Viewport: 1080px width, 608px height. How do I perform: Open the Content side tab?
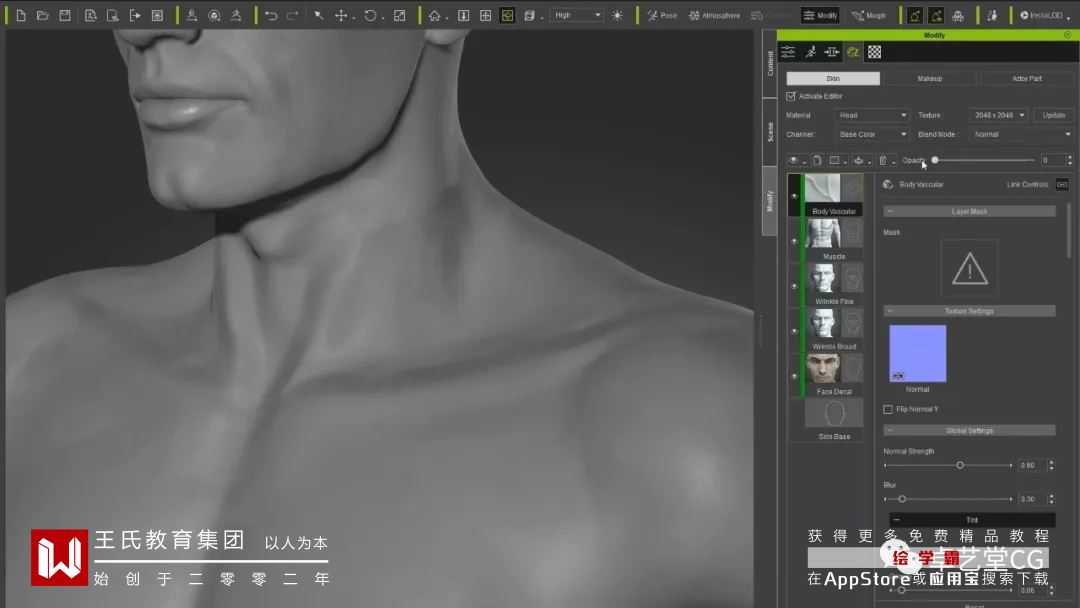[x=769, y=63]
